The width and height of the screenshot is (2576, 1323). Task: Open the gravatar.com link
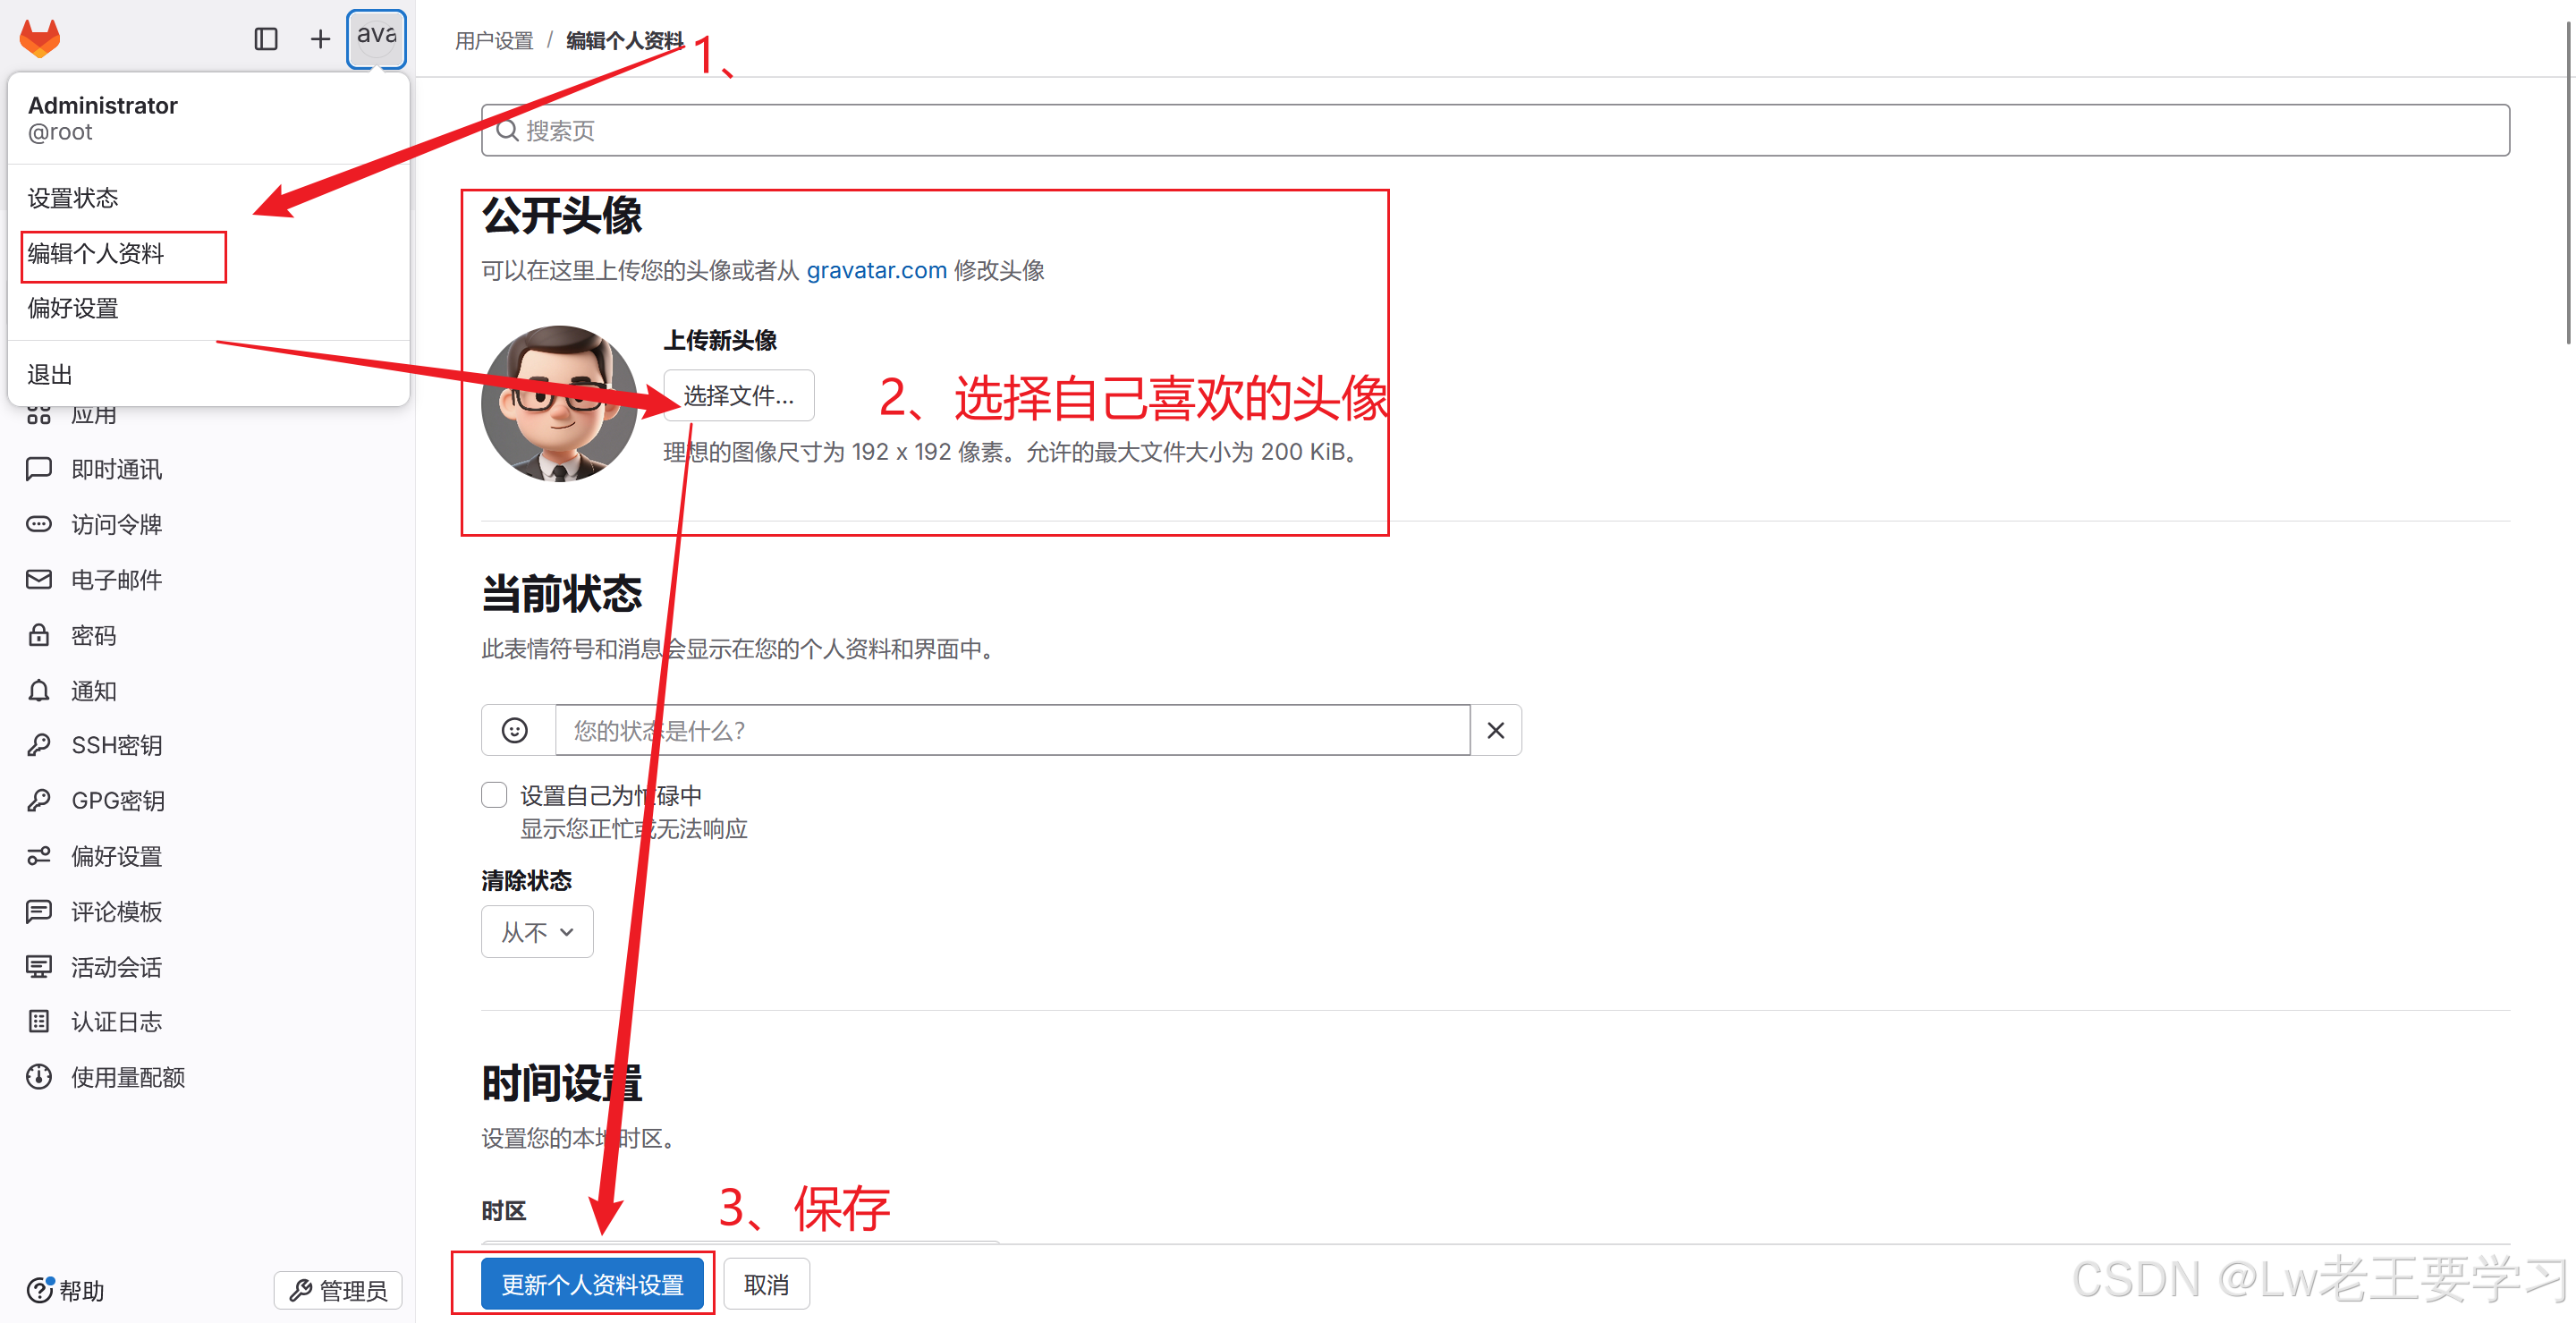tap(876, 271)
